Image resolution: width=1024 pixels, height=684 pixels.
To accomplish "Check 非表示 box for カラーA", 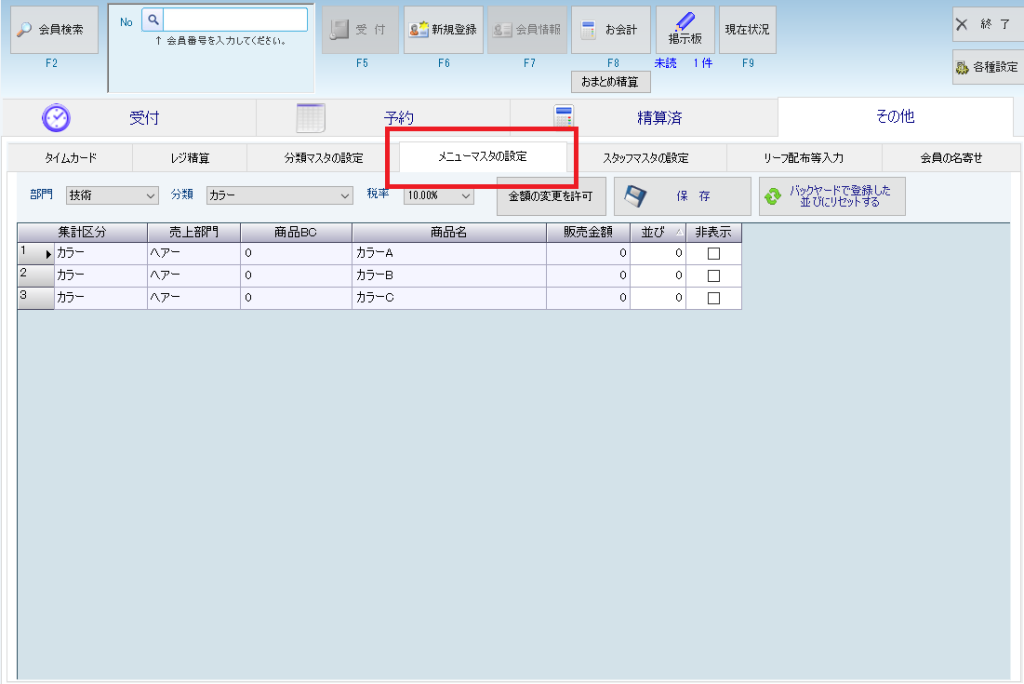I will (713, 254).
